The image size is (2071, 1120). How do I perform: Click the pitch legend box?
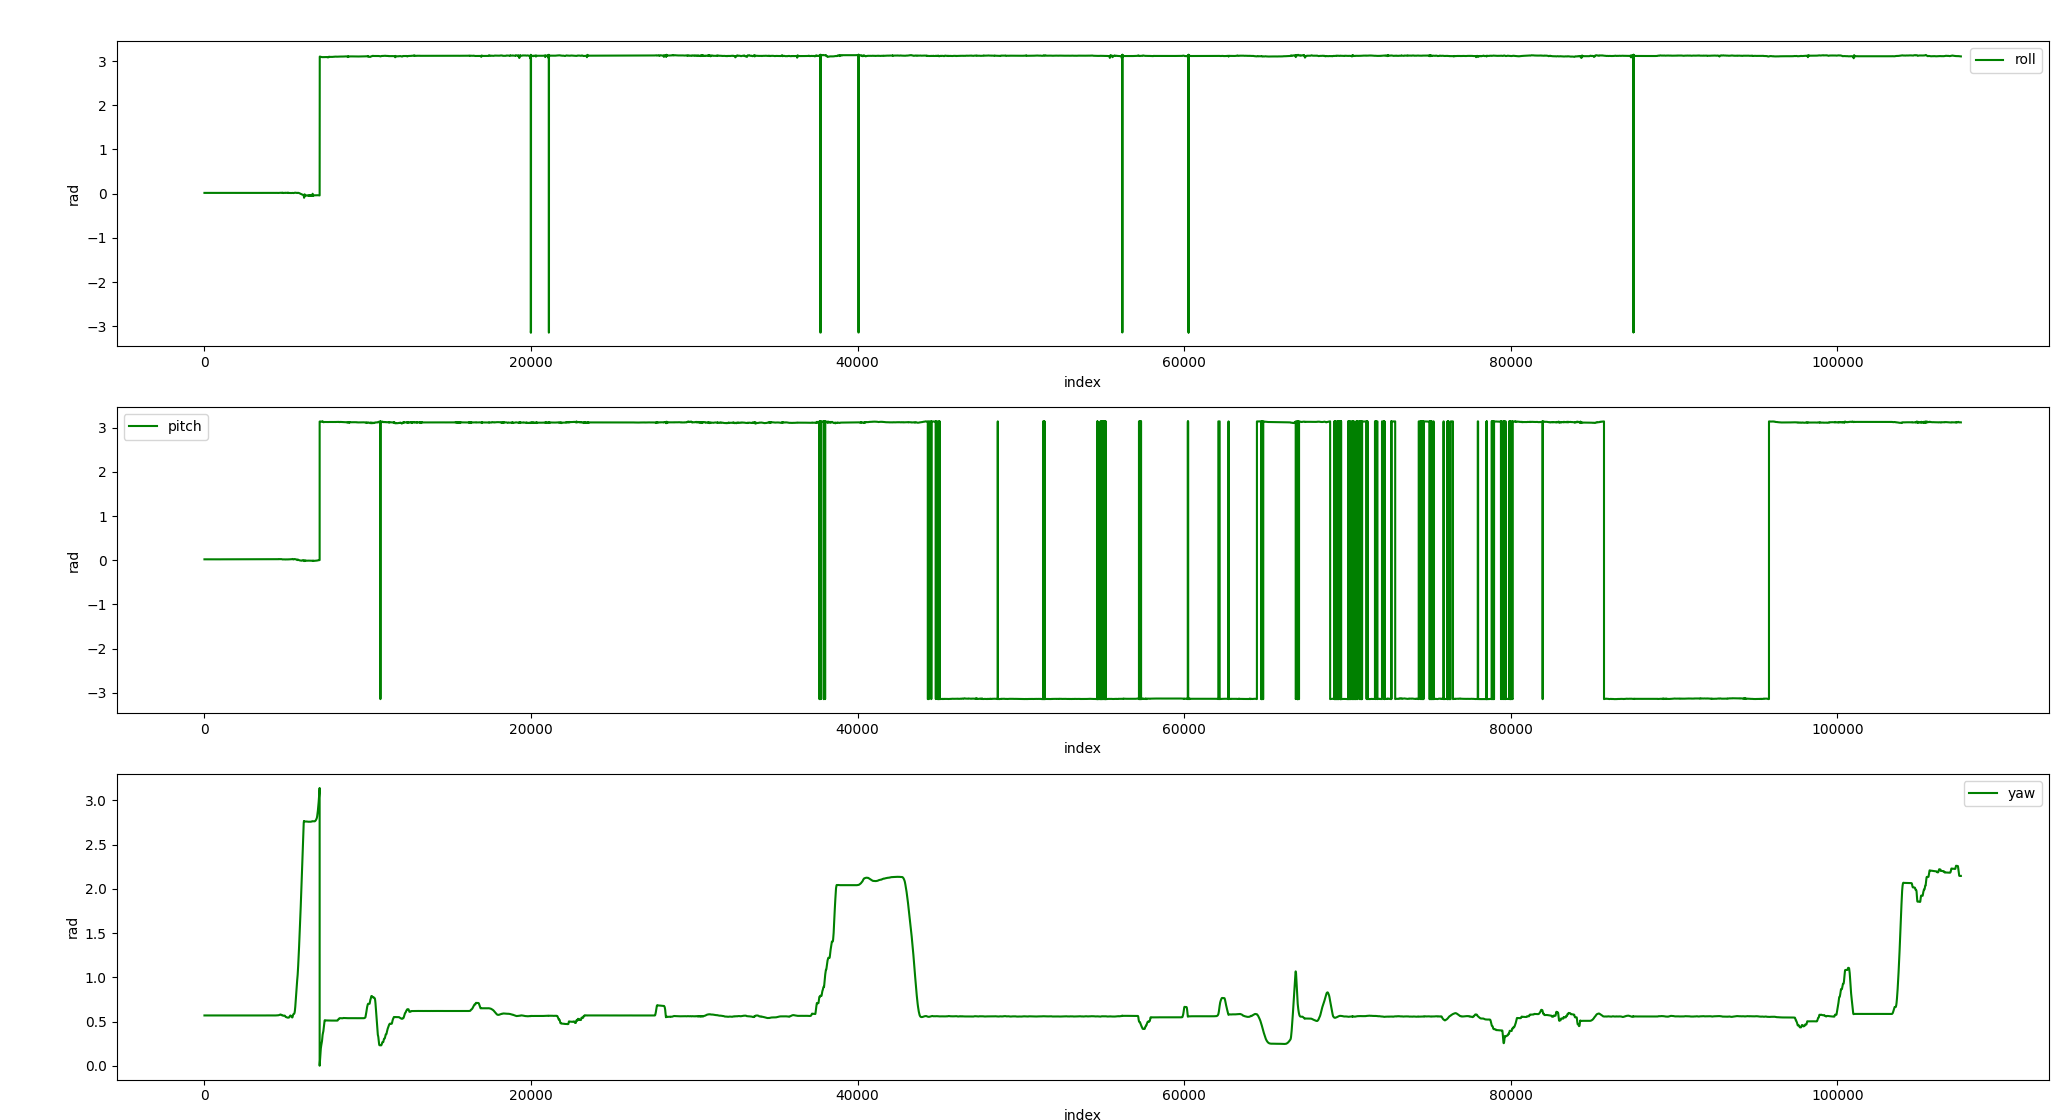tap(166, 427)
